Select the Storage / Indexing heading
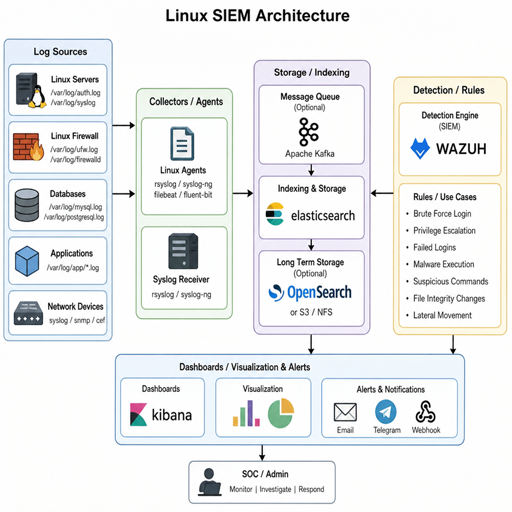The width and height of the screenshot is (512, 512). pyautogui.click(x=312, y=72)
